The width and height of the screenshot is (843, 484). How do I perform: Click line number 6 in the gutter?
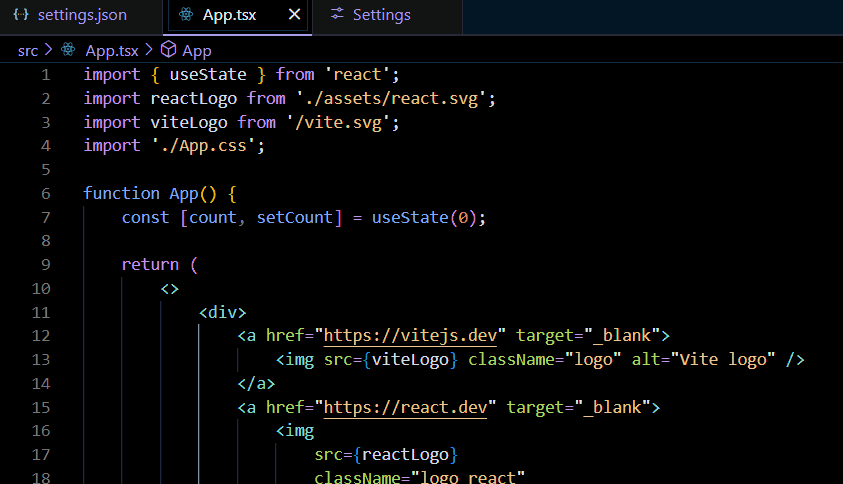46,194
